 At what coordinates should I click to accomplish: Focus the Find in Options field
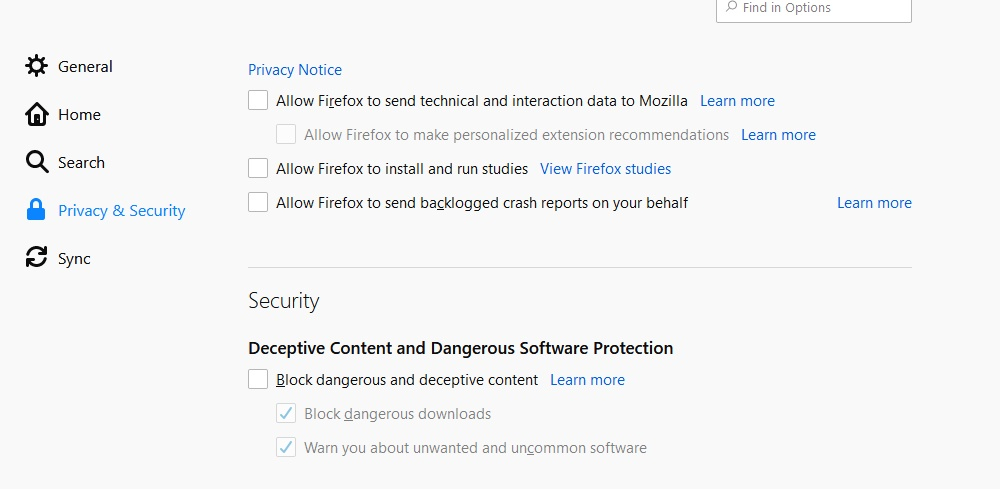tap(814, 8)
